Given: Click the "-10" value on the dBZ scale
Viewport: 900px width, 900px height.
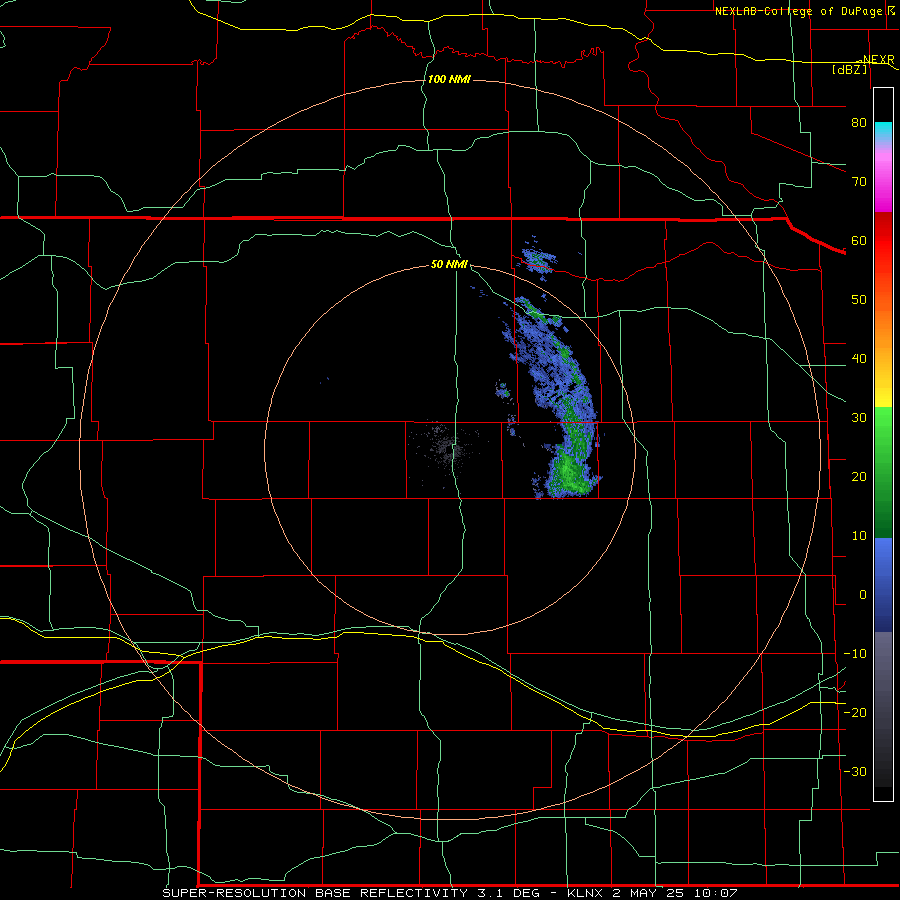Looking at the screenshot, I should pos(855,654).
